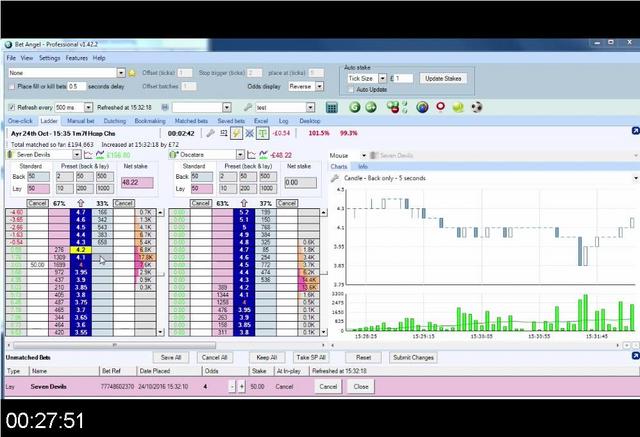Viewport: 640px width, 437px height.
Task: Click the Keep All button
Action: pos(267,358)
